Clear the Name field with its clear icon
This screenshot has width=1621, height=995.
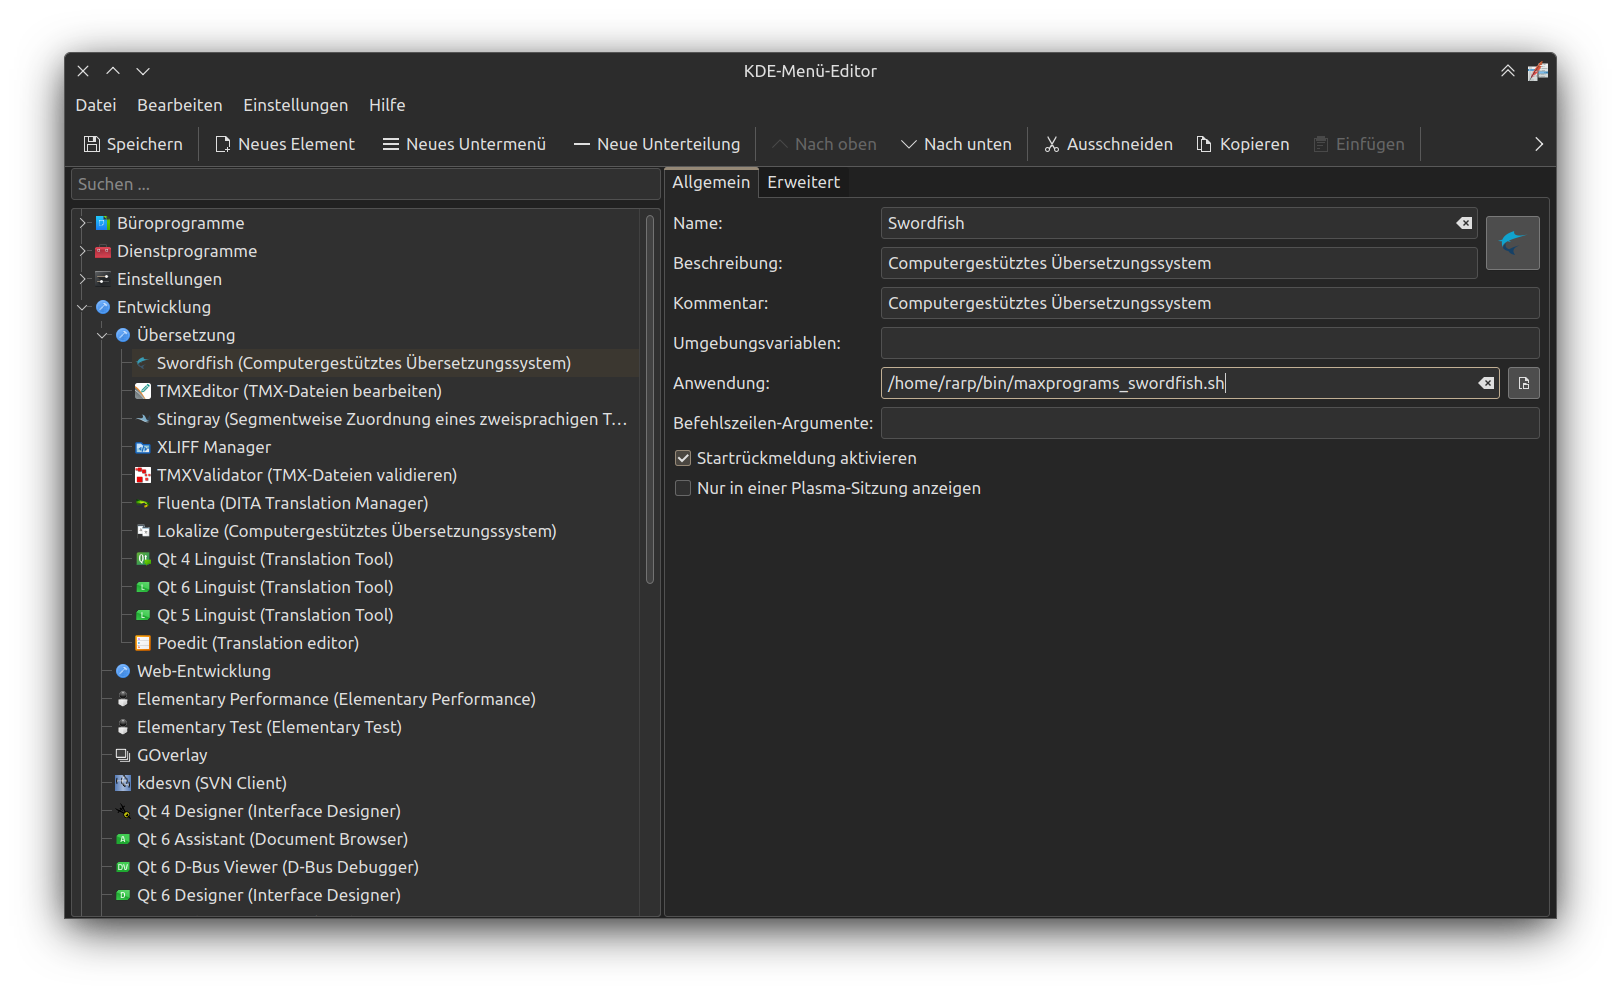click(x=1464, y=223)
